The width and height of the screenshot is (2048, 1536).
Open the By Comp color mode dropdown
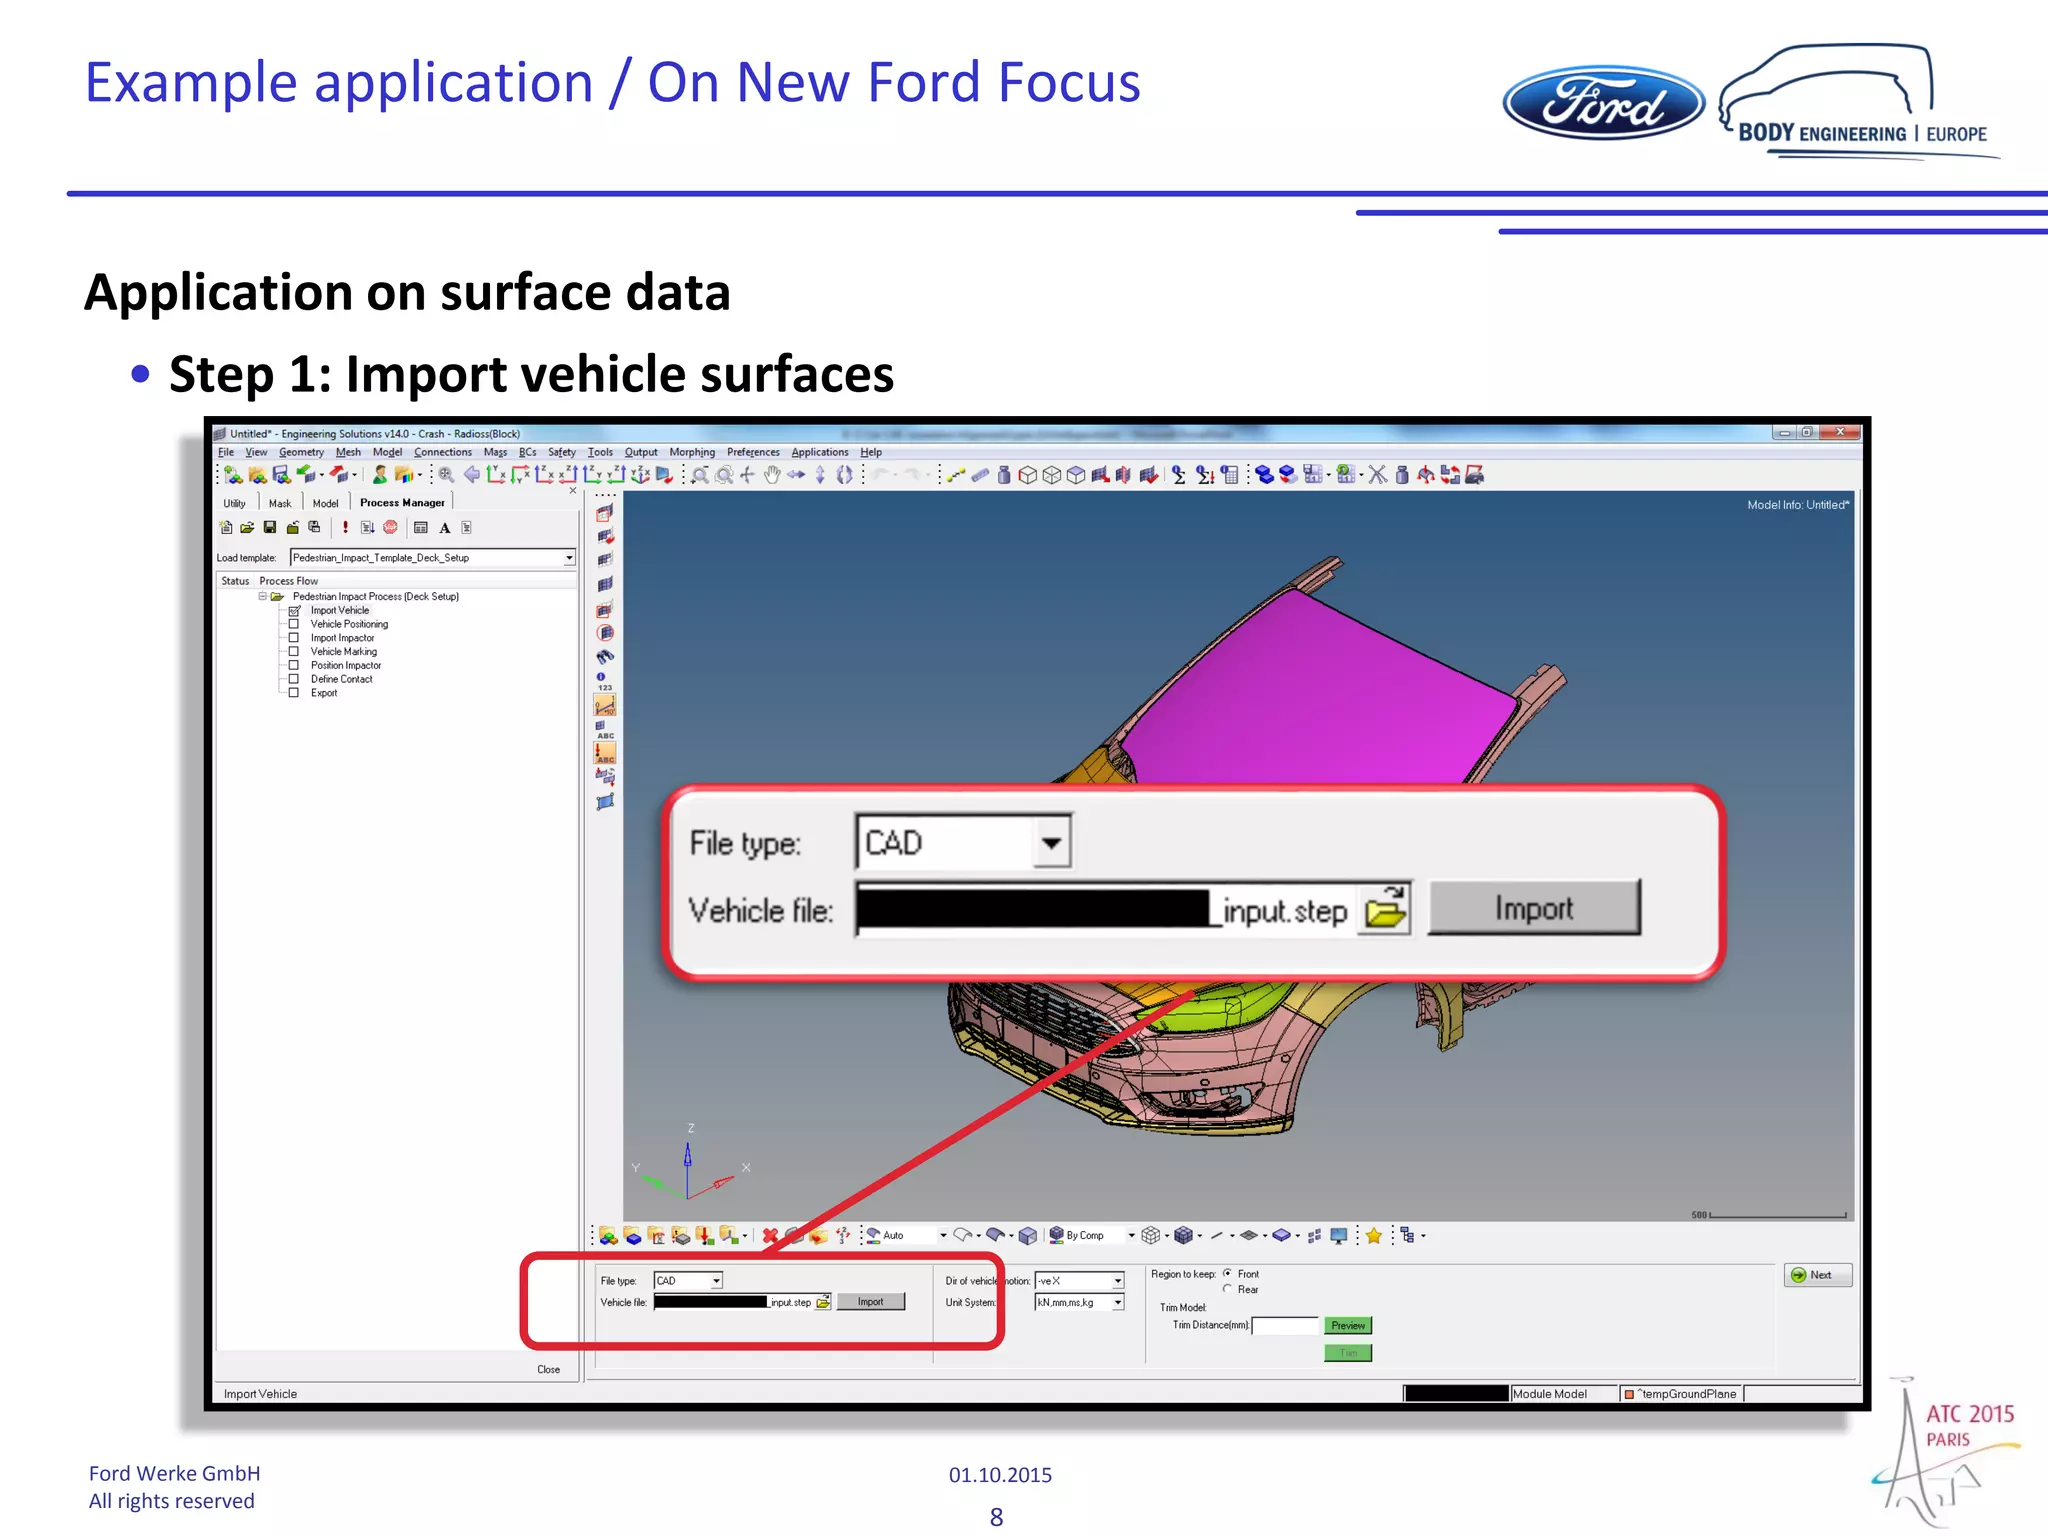[1131, 1236]
